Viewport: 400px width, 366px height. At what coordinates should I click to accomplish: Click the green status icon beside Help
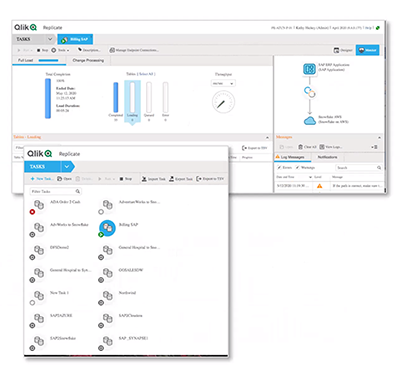coord(378,28)
